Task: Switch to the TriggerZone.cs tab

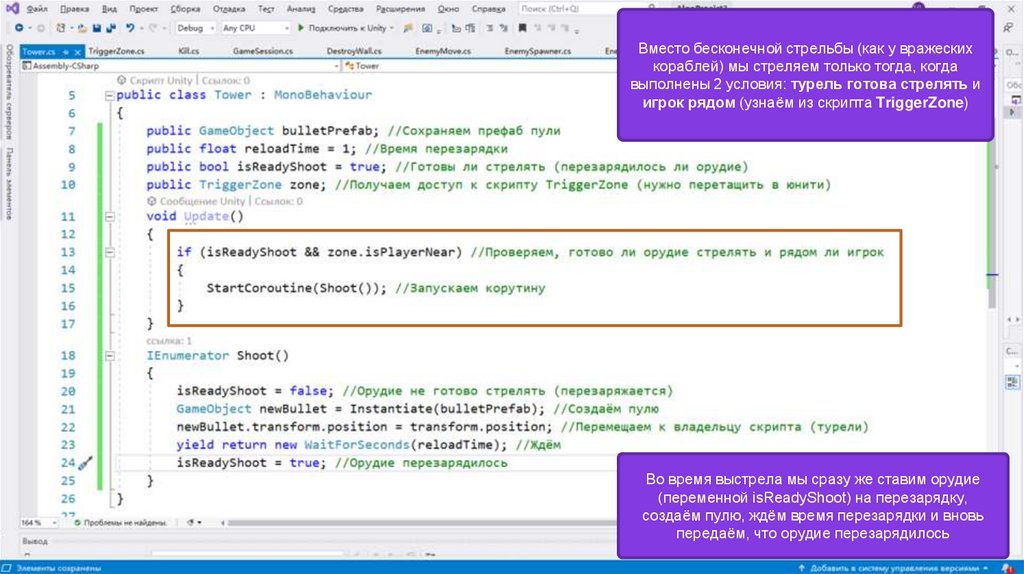Action: 117,50
